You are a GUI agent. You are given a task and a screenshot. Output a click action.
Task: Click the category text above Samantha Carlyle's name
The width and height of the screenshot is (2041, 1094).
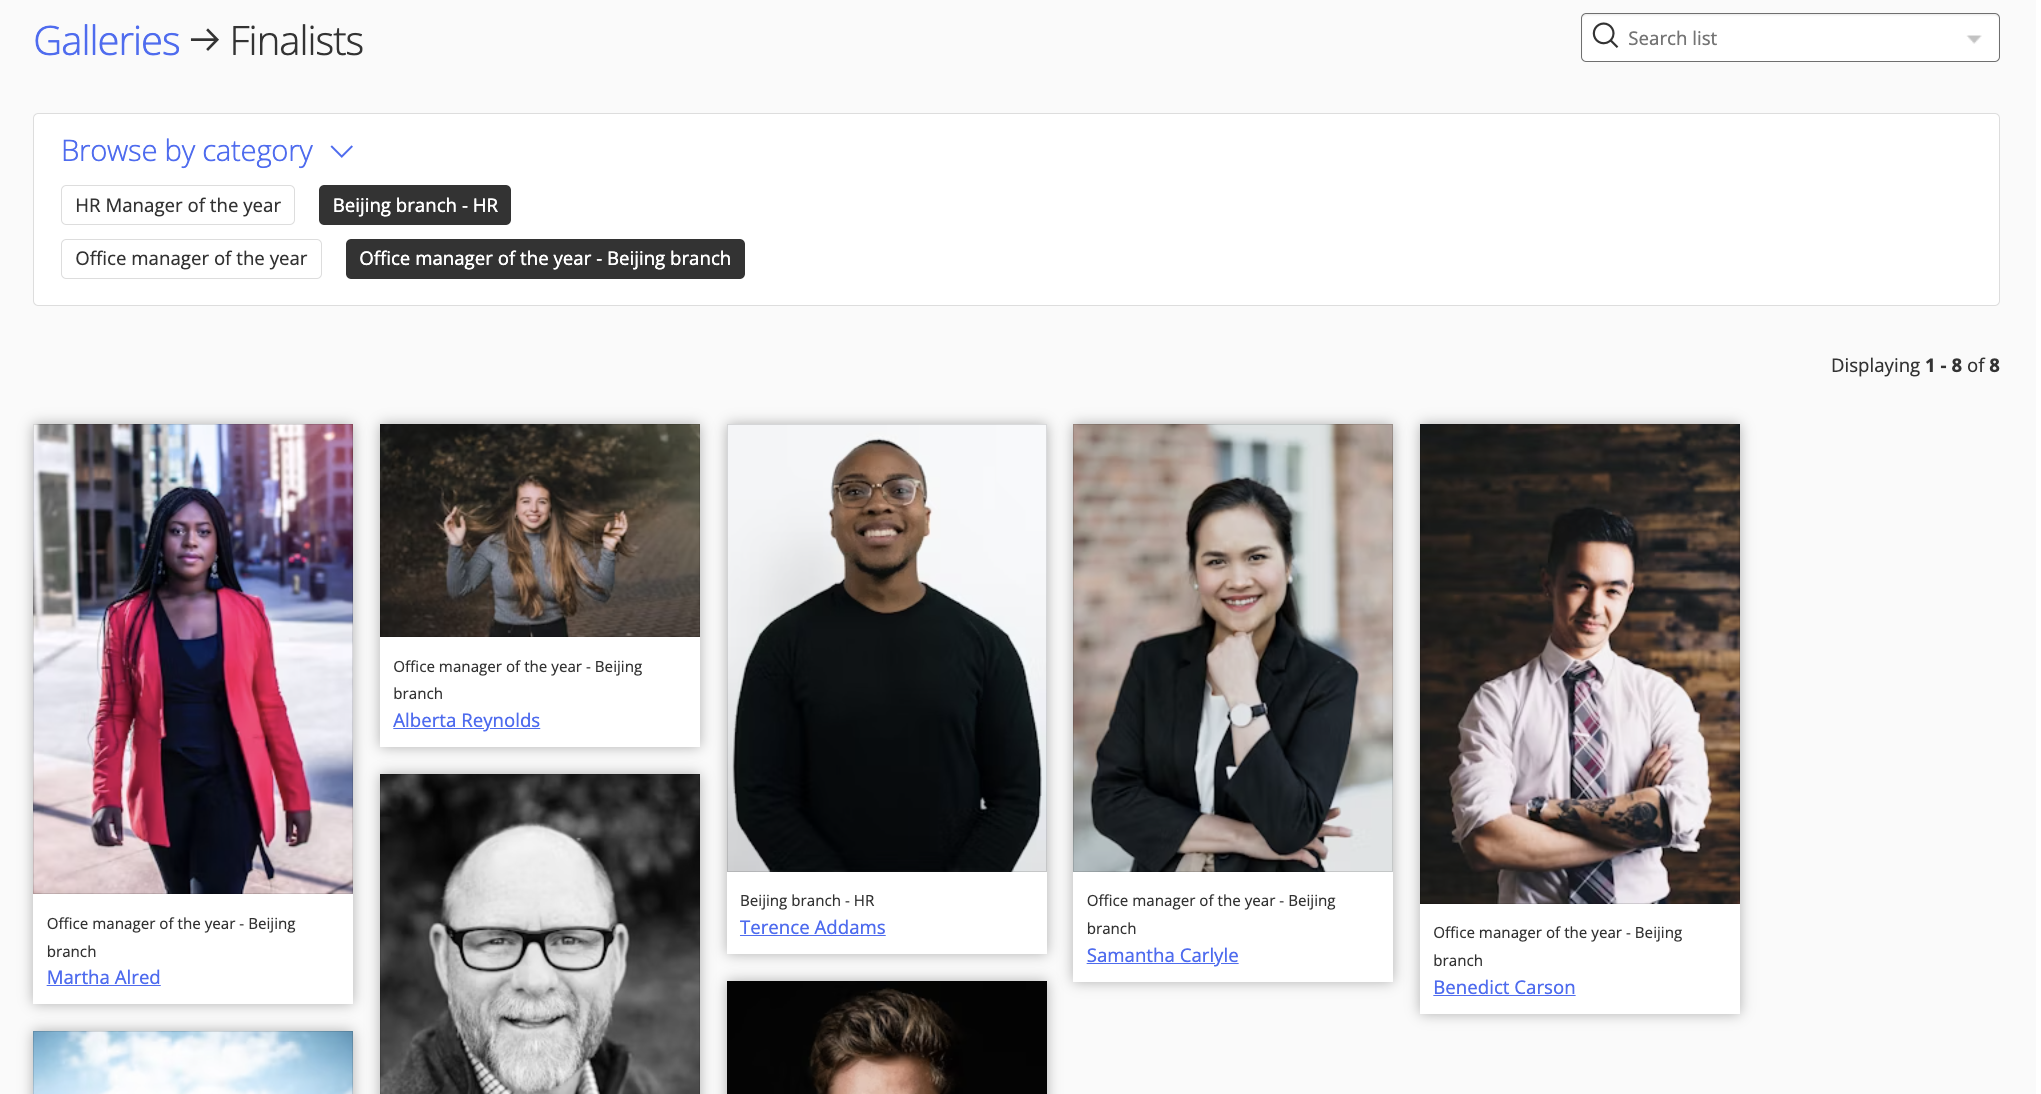pos(1211,914)
